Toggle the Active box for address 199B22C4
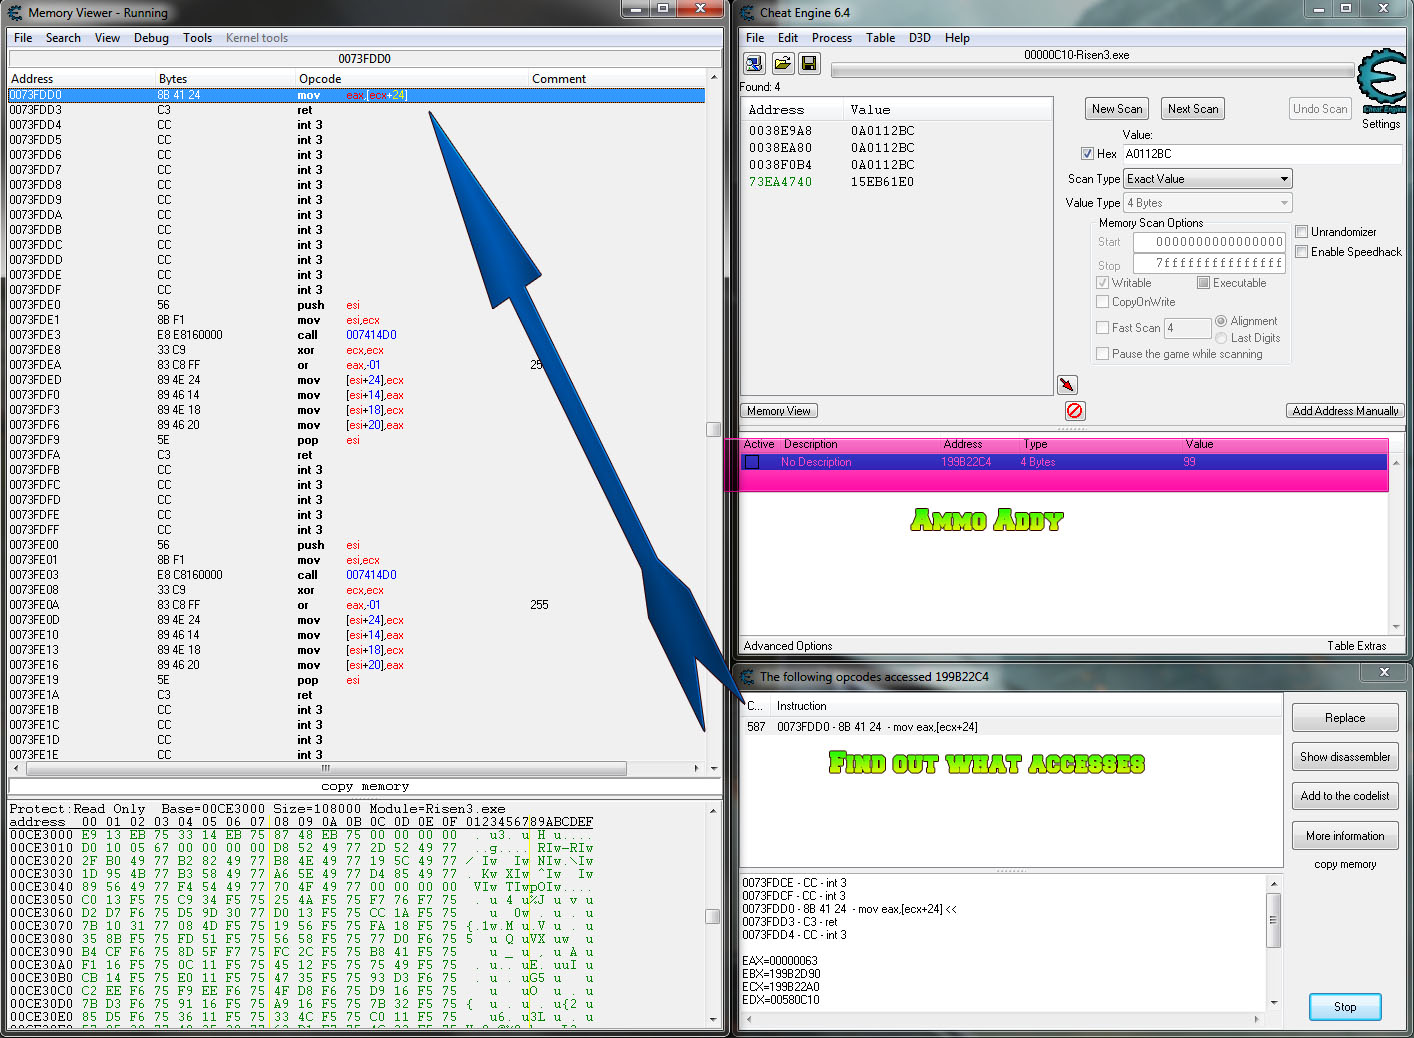Viewport: 1414px width, 1038px height. click(752, 462)
